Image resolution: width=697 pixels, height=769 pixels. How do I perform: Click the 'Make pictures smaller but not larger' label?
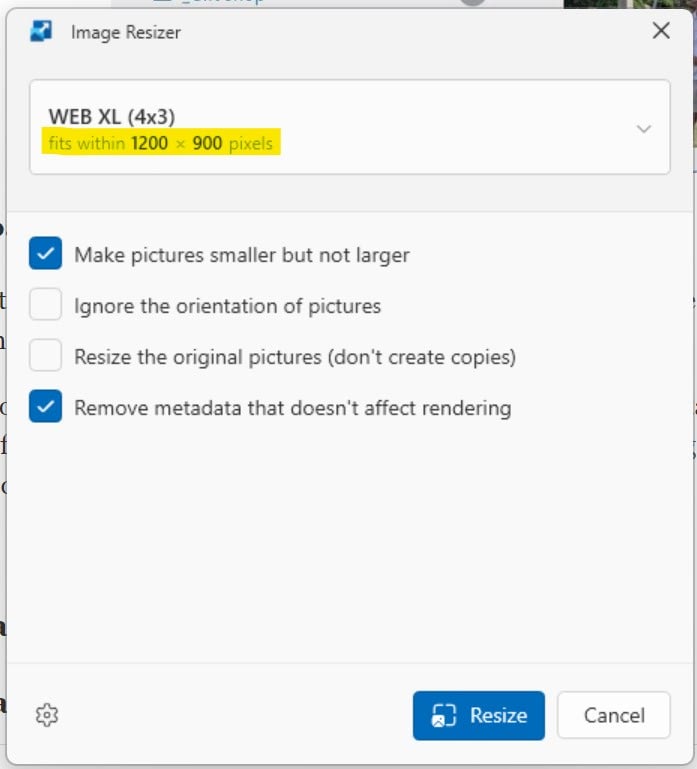coord(242,255)
